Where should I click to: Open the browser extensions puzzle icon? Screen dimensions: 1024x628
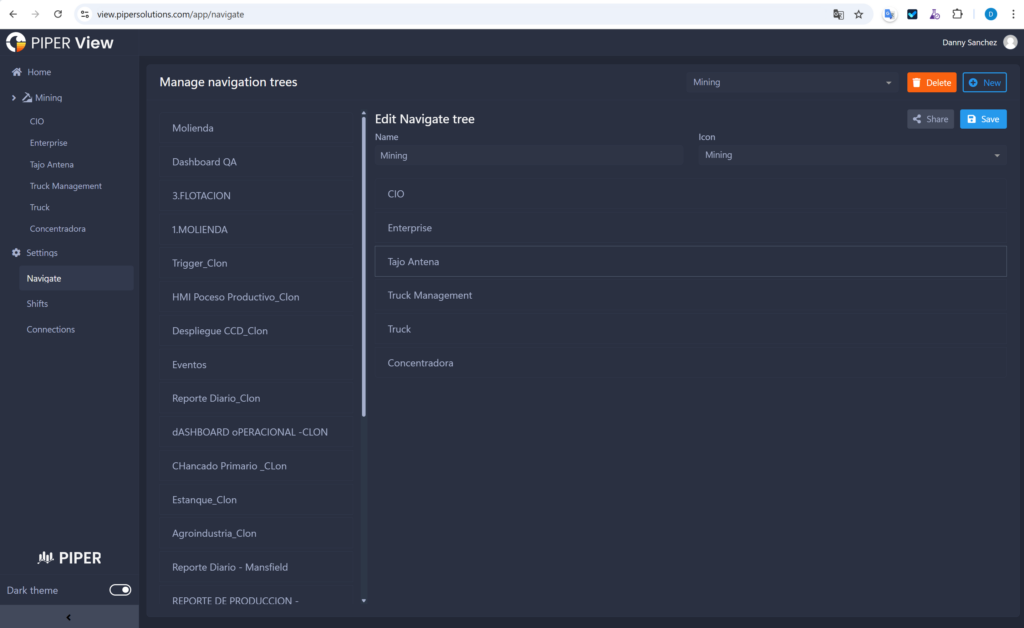coord(958,15)
